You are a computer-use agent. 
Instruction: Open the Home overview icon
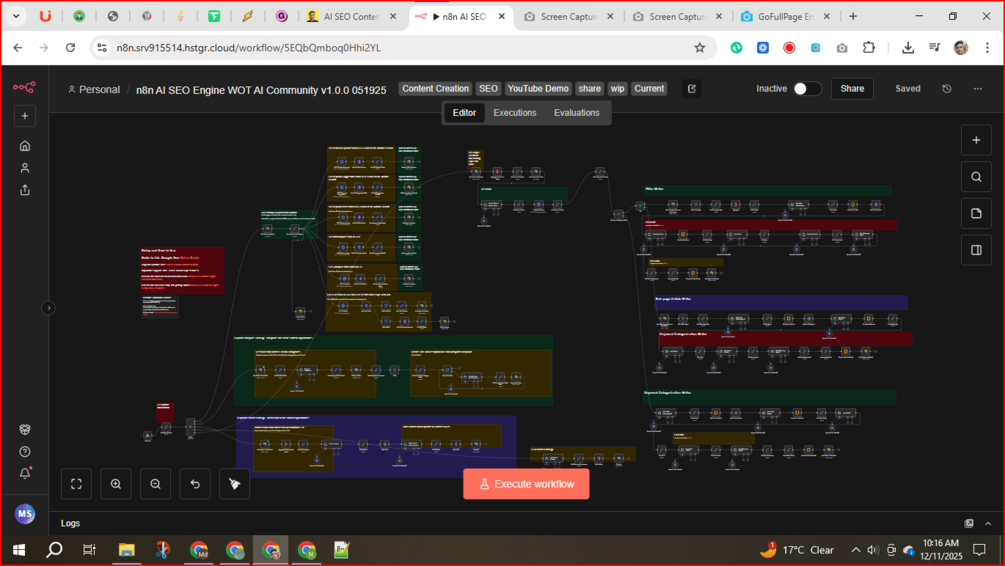(x=24, y=146)
